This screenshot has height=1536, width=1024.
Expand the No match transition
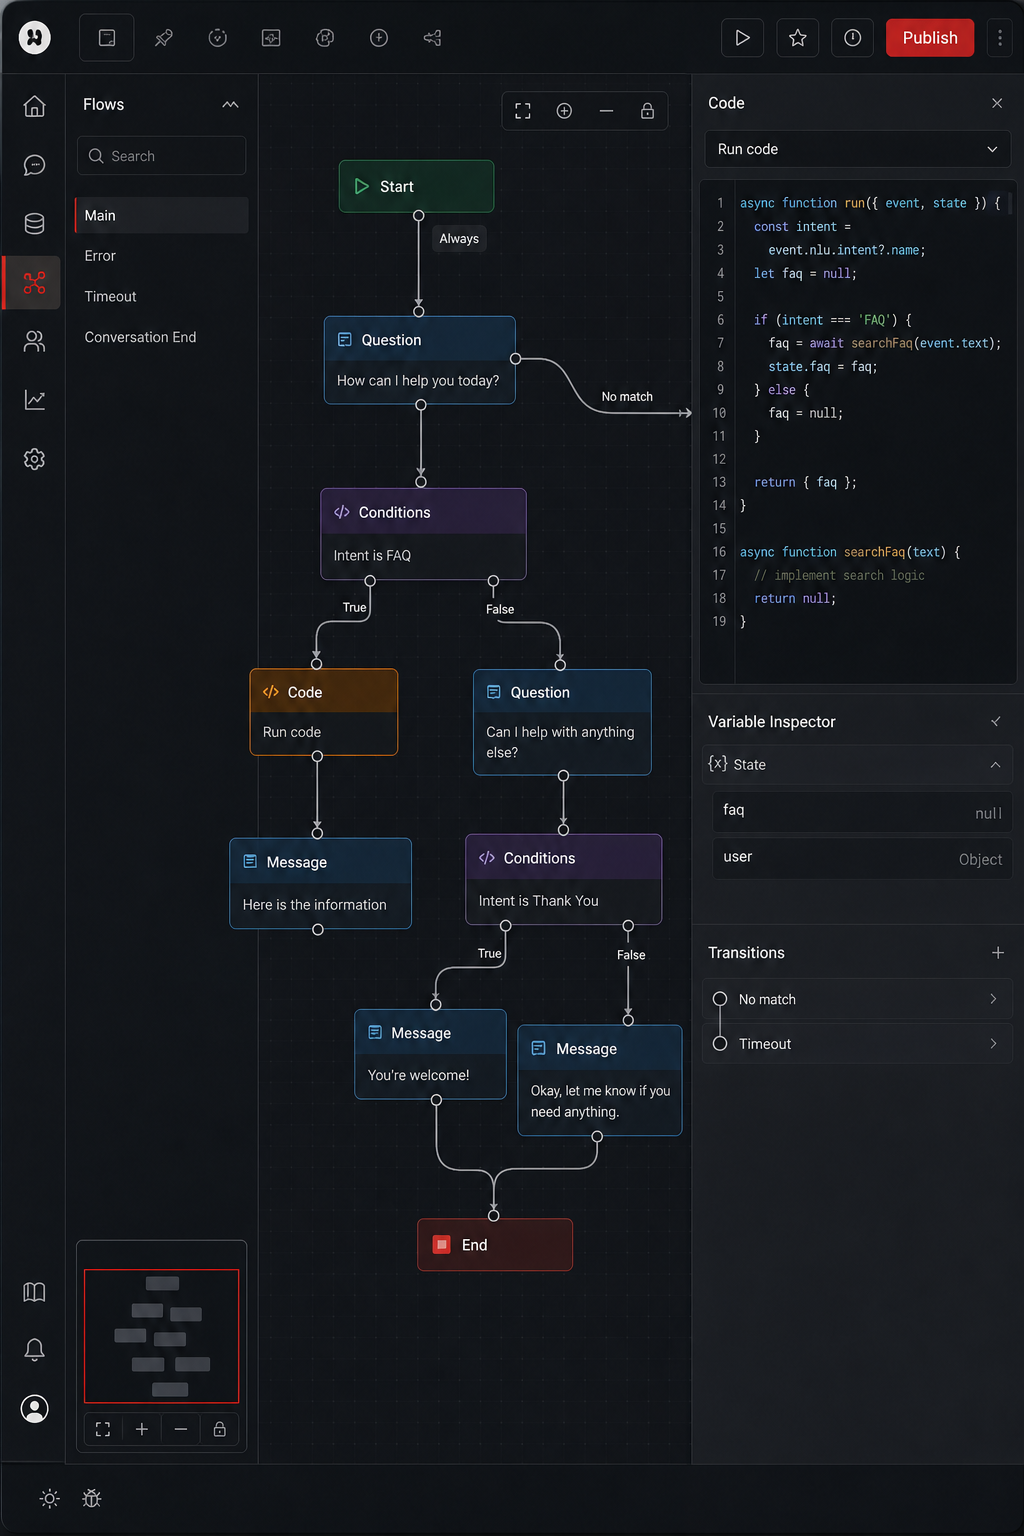coord(858,1000)
